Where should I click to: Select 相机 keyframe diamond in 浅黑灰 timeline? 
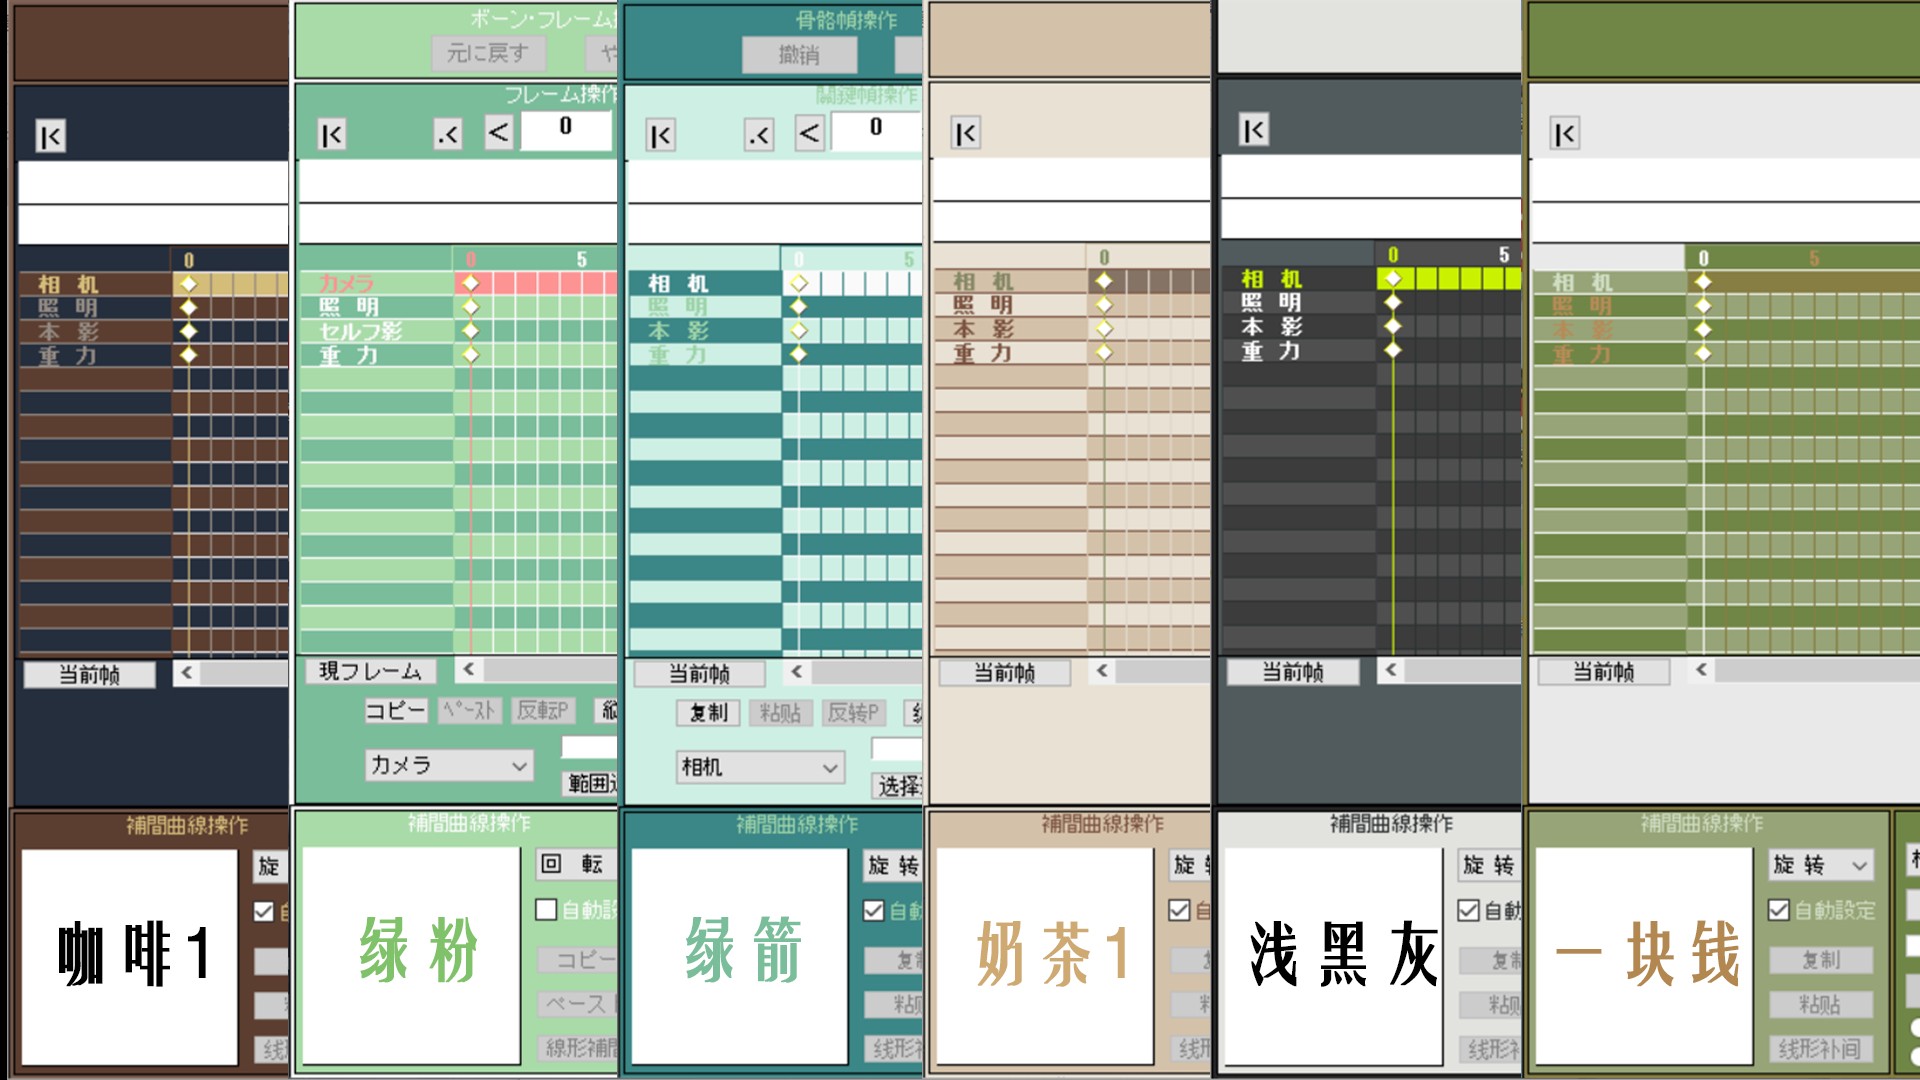1393,278
